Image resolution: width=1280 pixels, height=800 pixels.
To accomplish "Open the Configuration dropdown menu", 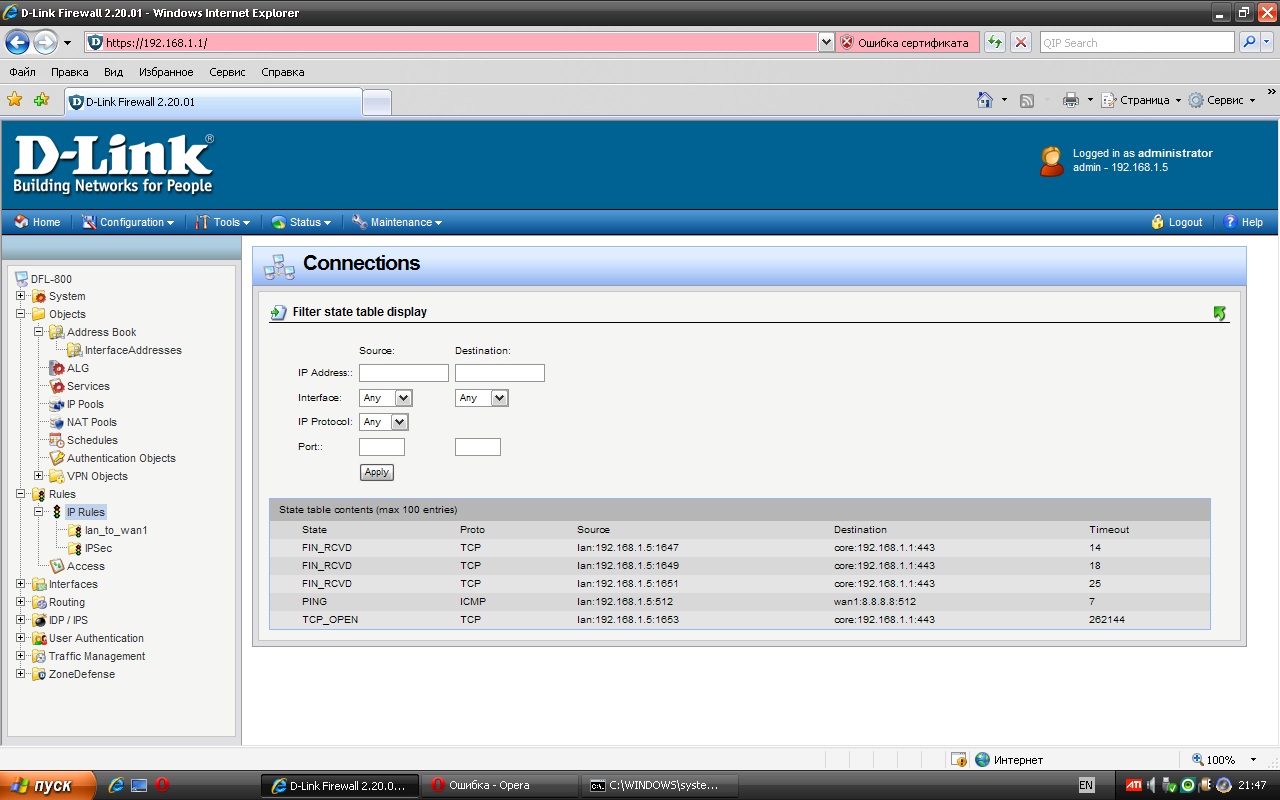I will (128, 222).
